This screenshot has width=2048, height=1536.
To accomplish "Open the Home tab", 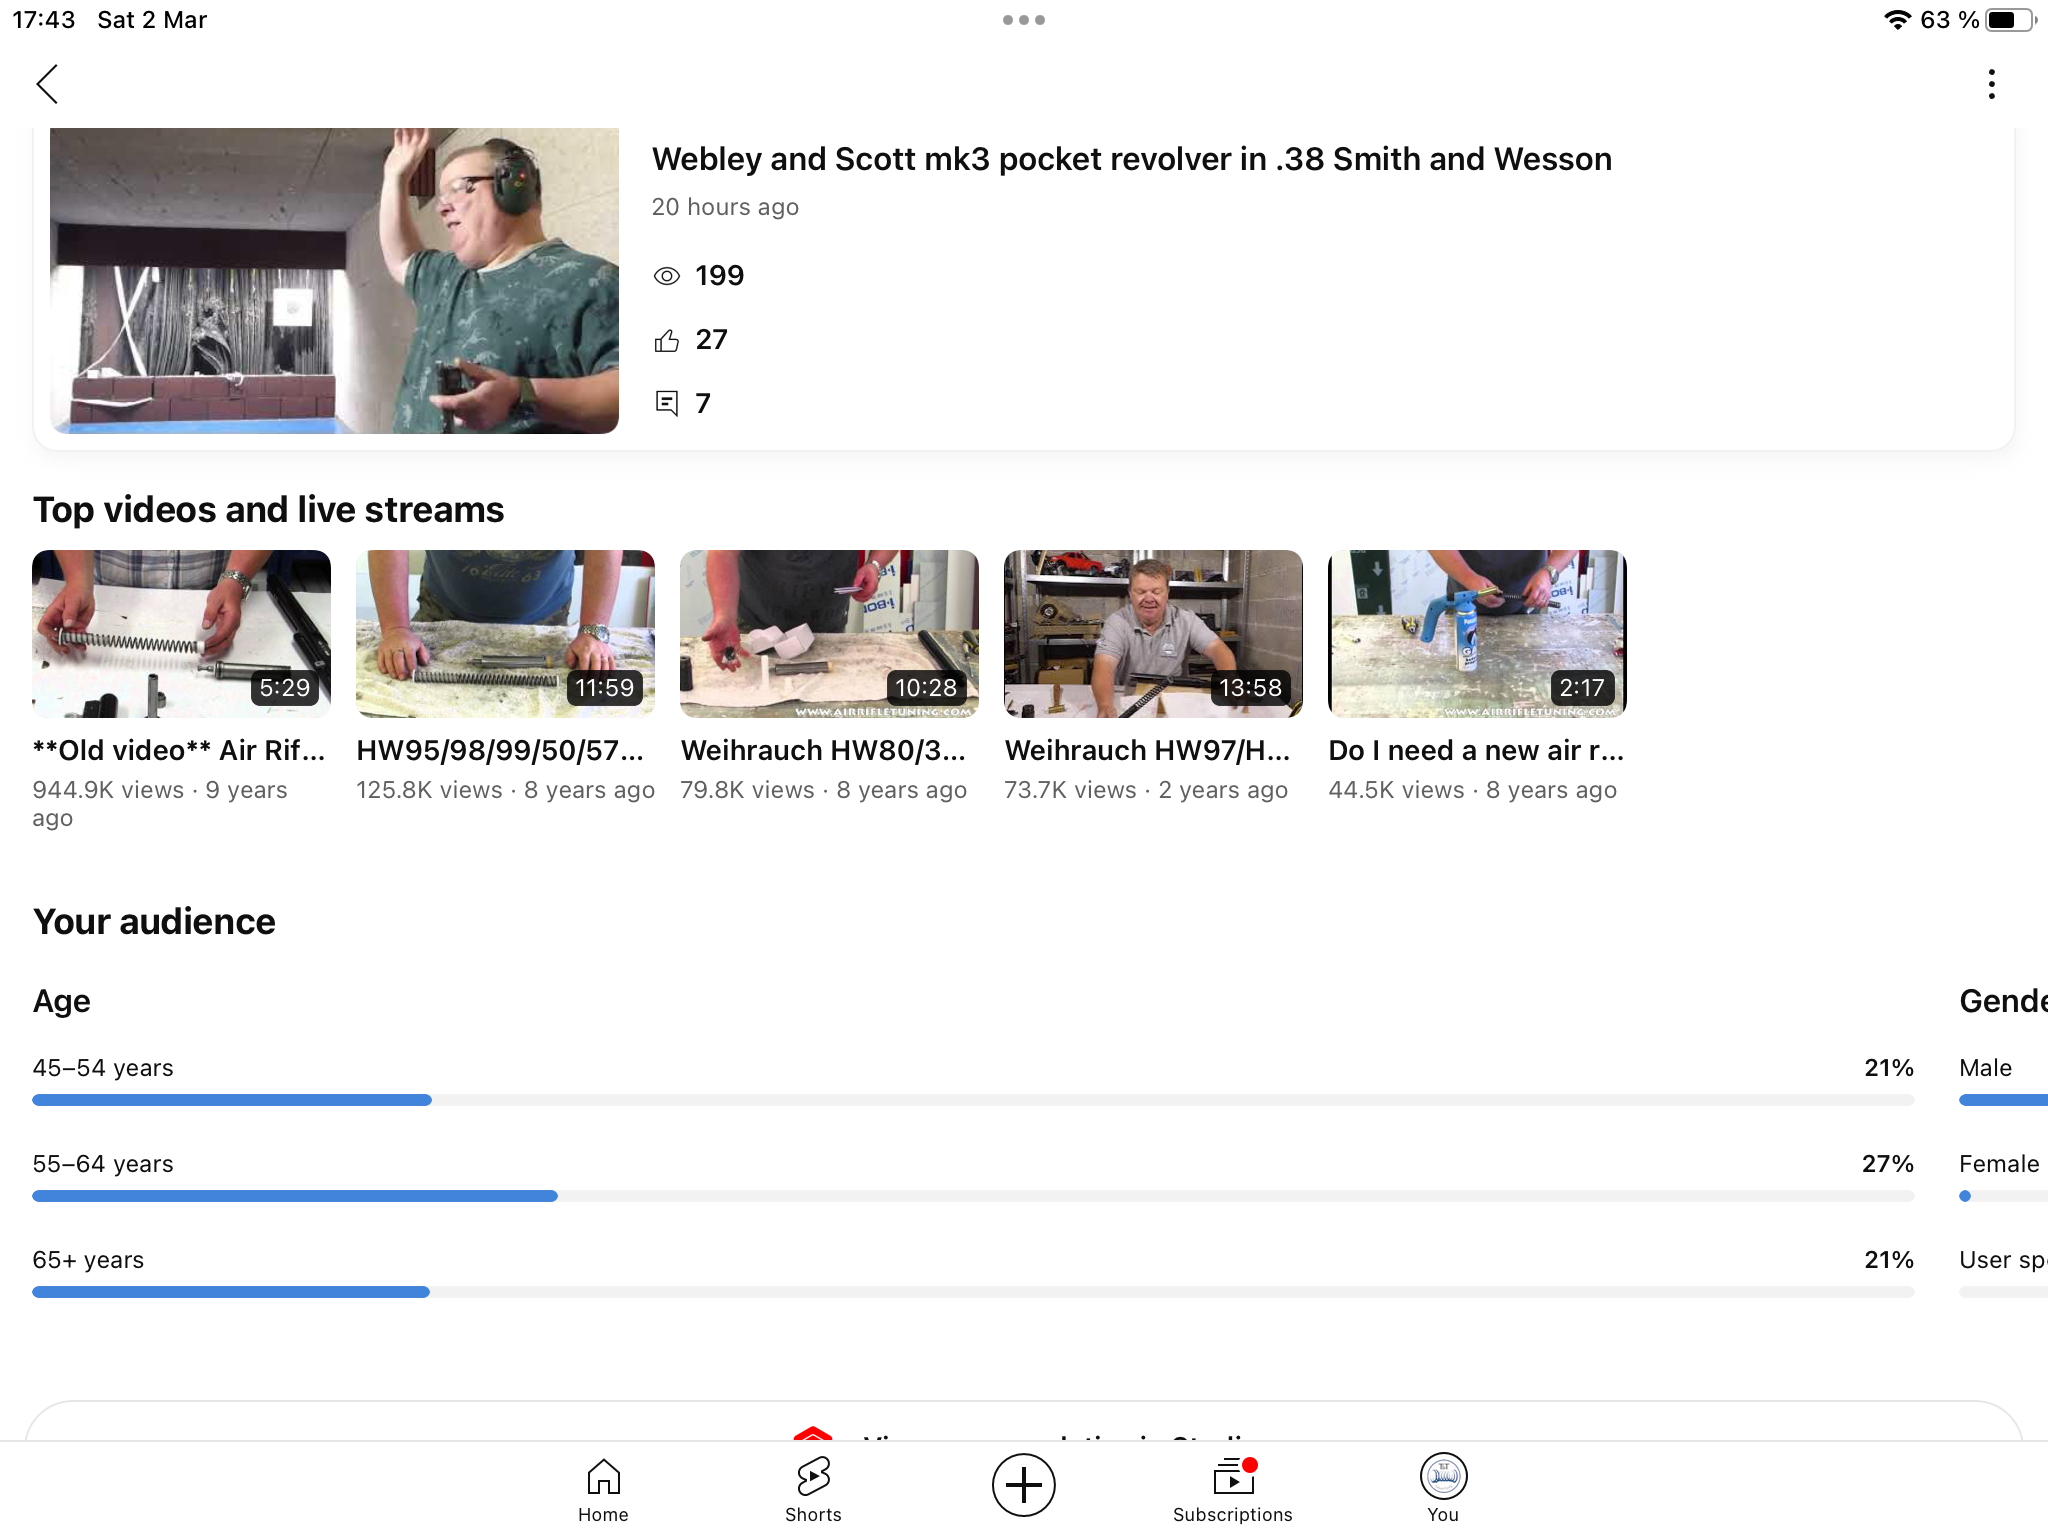I will click(603, 1490).
